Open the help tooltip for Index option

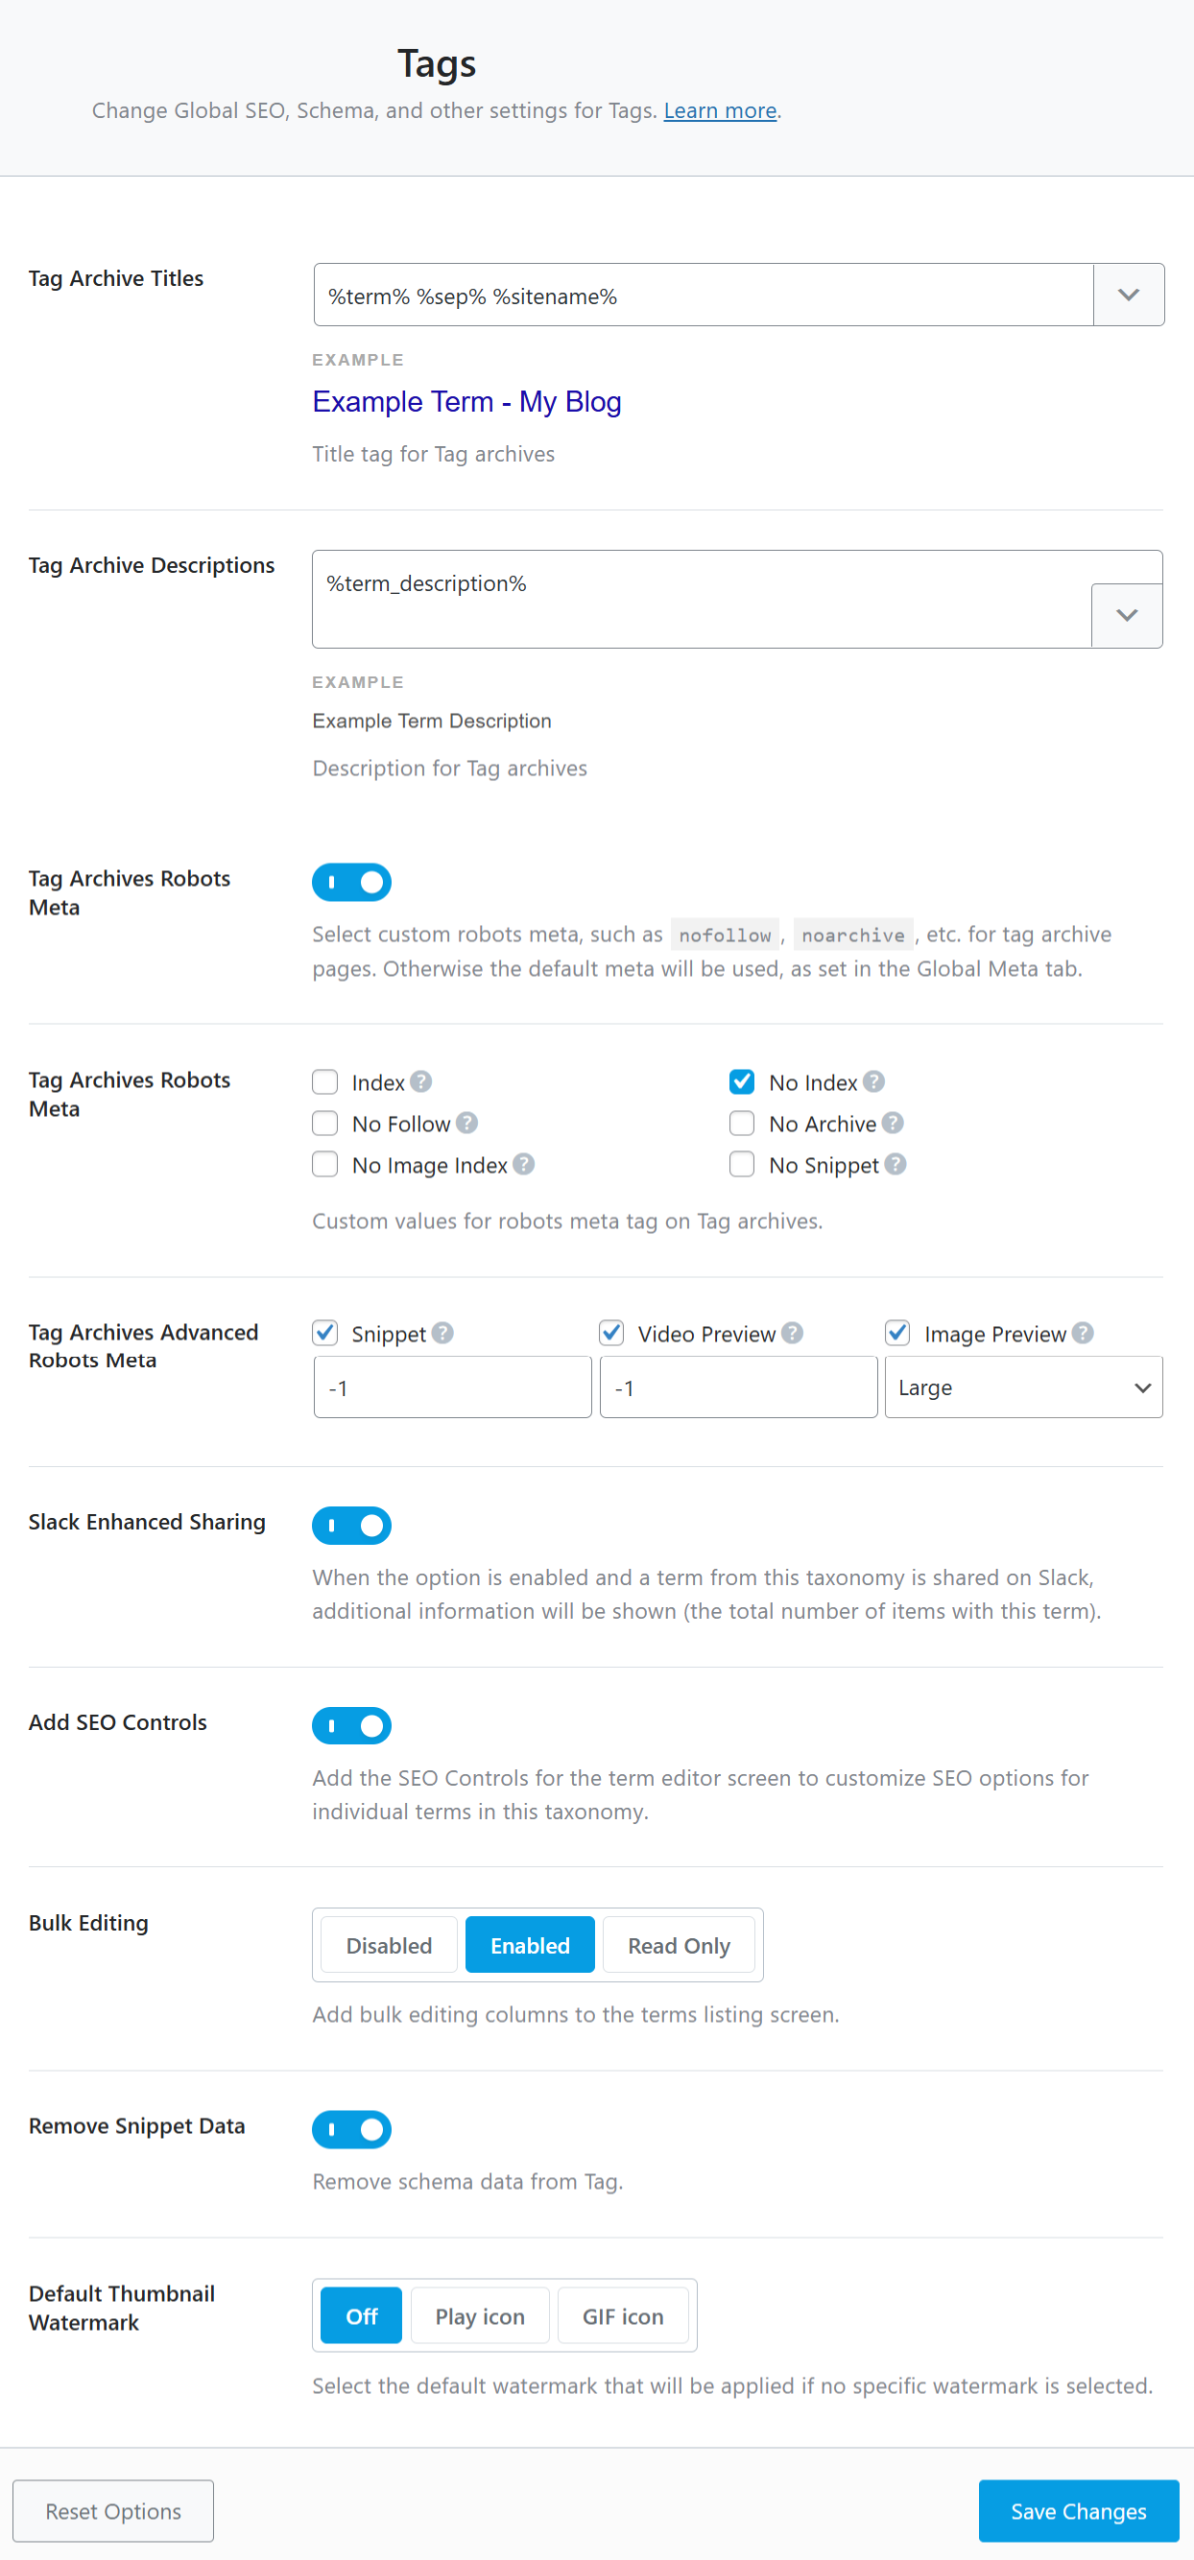[420, 1082]
